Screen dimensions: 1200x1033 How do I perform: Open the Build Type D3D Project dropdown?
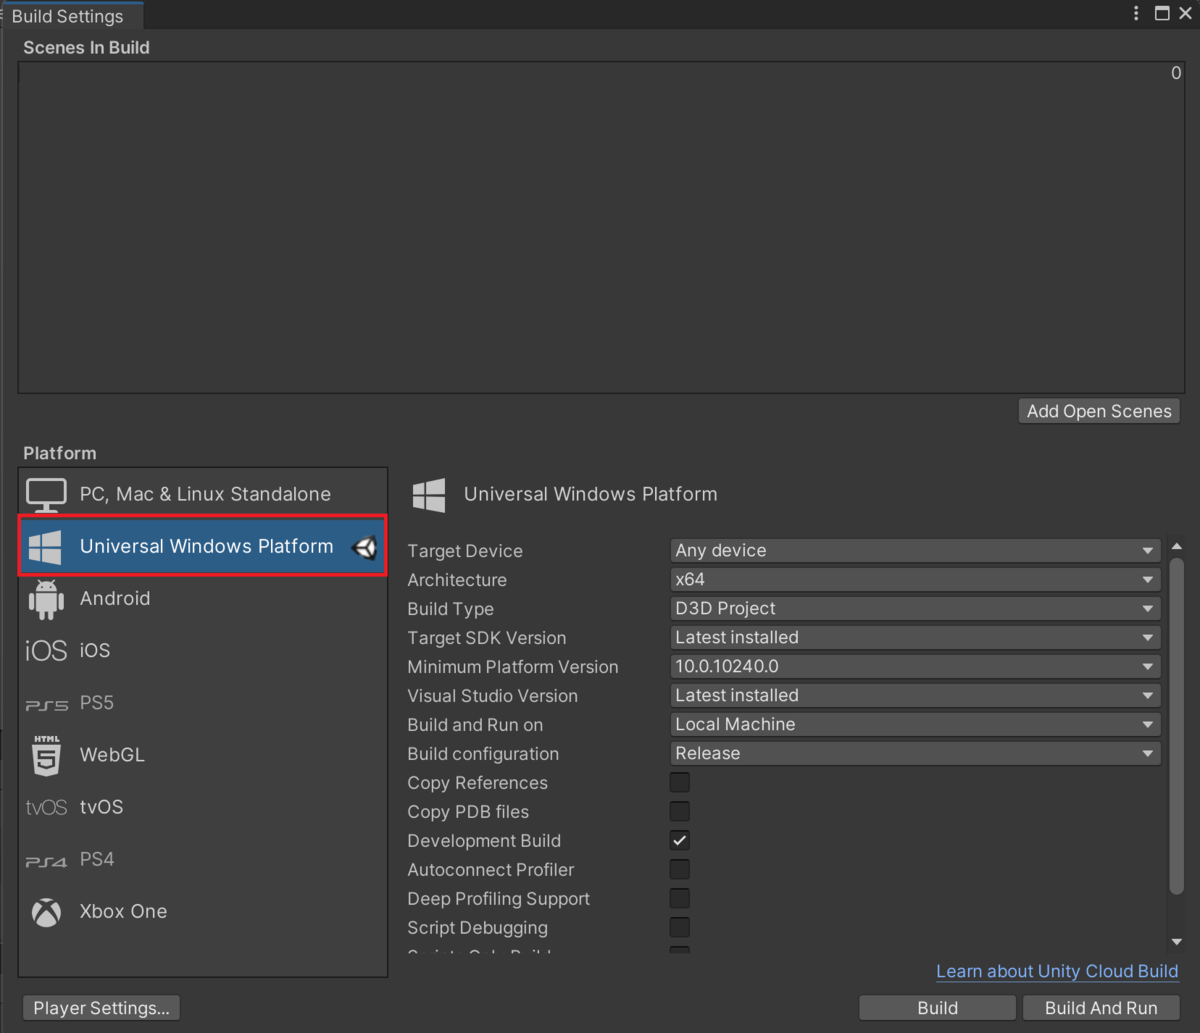pos(915,609)
